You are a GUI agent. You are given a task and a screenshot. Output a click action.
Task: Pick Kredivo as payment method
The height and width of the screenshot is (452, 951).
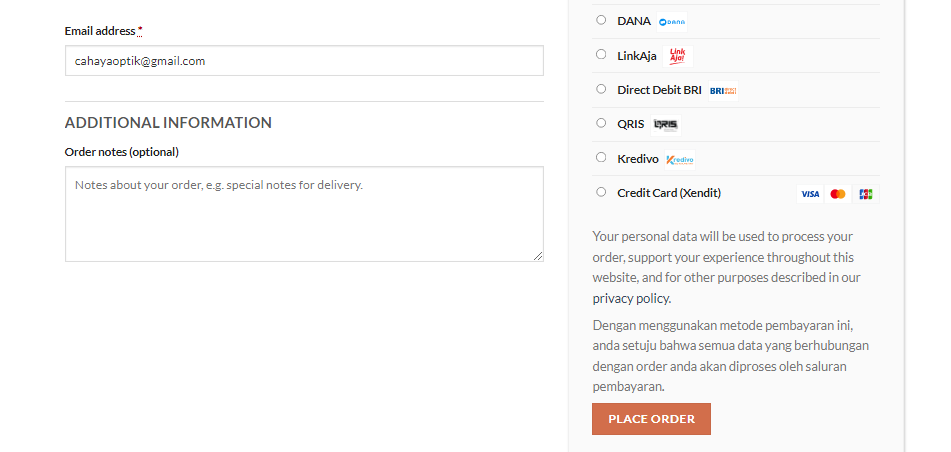(601, 157)
